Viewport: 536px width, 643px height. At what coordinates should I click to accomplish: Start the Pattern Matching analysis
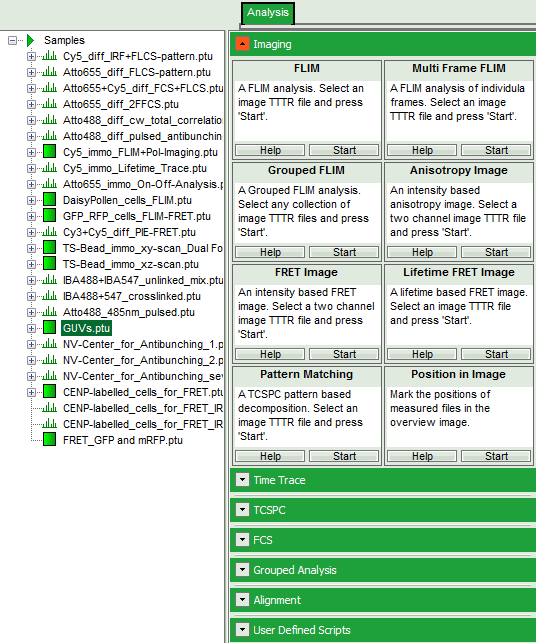[344, 456]
